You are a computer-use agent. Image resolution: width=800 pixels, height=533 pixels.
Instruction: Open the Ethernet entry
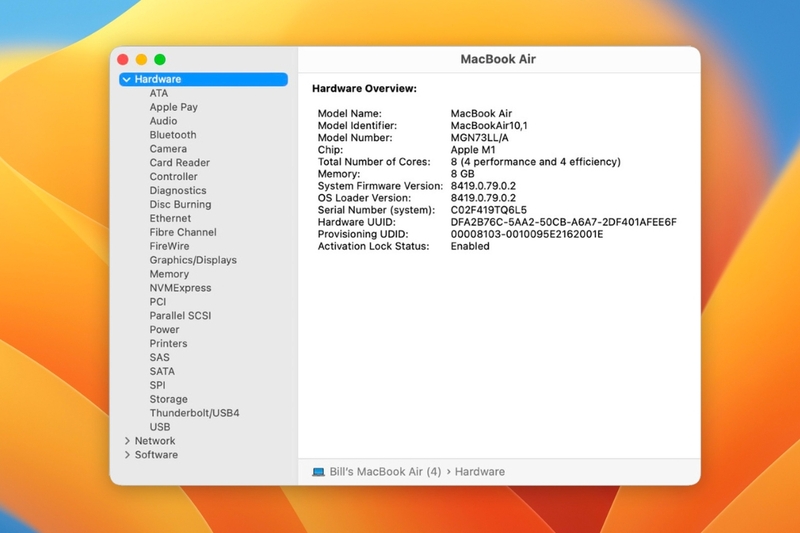point(170,218)
